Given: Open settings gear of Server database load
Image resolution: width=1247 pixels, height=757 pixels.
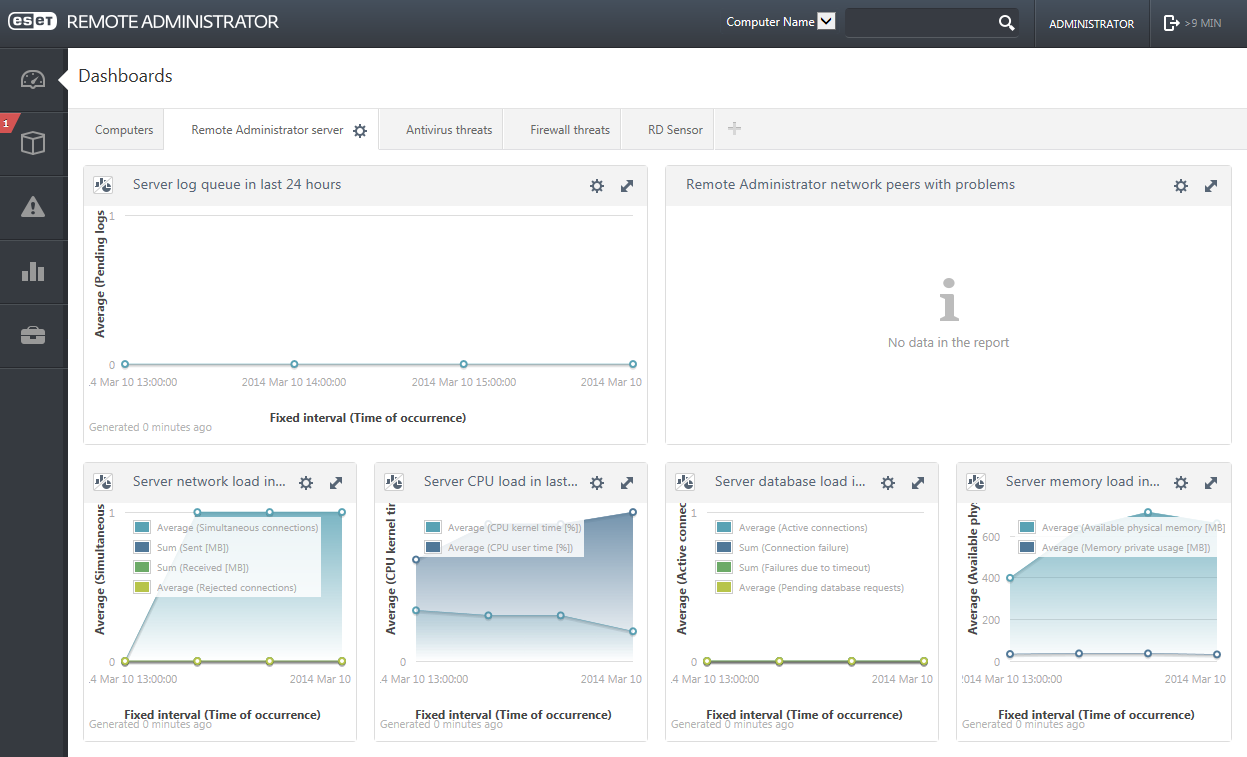Looking at the screenshot, I should pos(888,483).
